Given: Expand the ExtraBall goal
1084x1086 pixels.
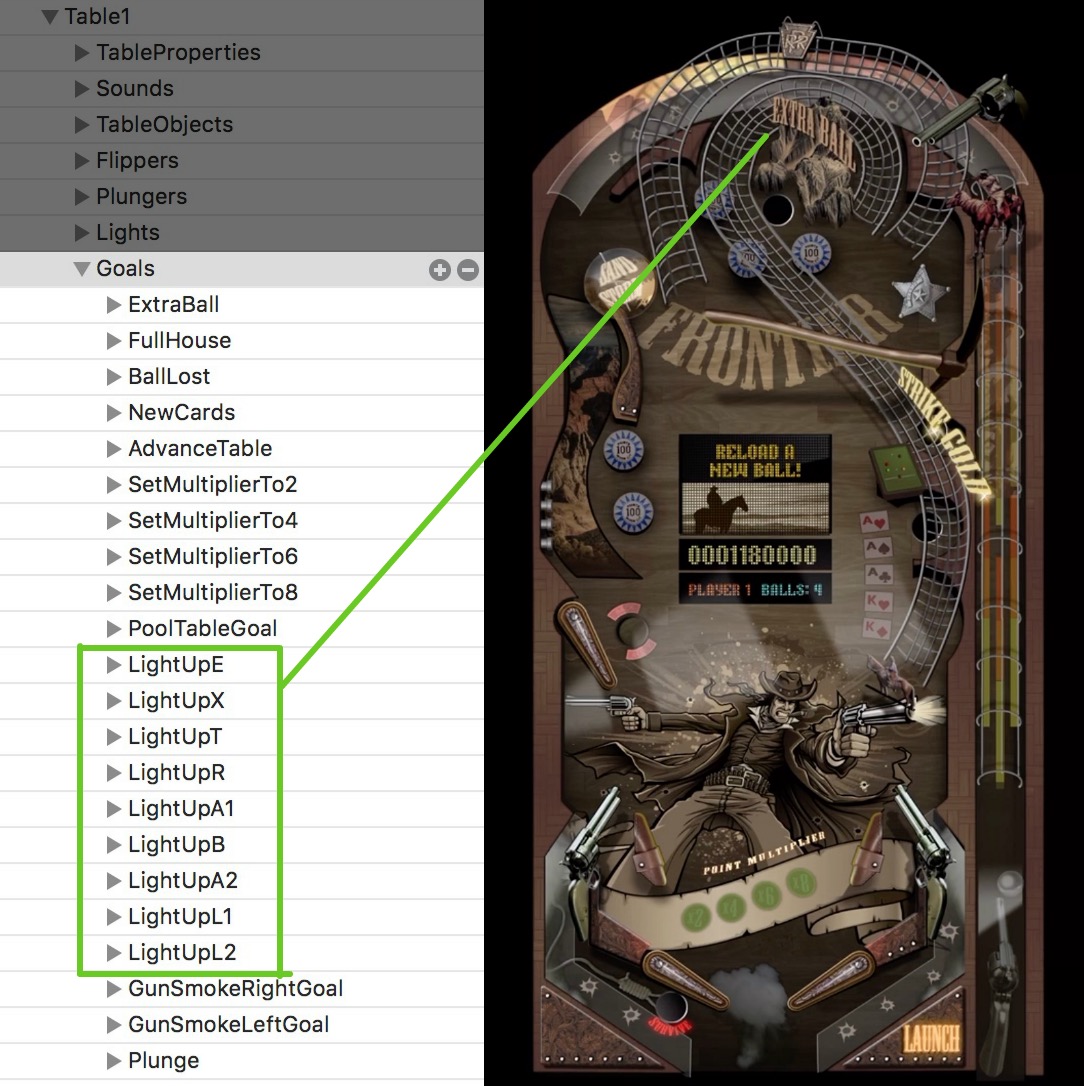Looking at the screenshot, I should click(112, 304).
